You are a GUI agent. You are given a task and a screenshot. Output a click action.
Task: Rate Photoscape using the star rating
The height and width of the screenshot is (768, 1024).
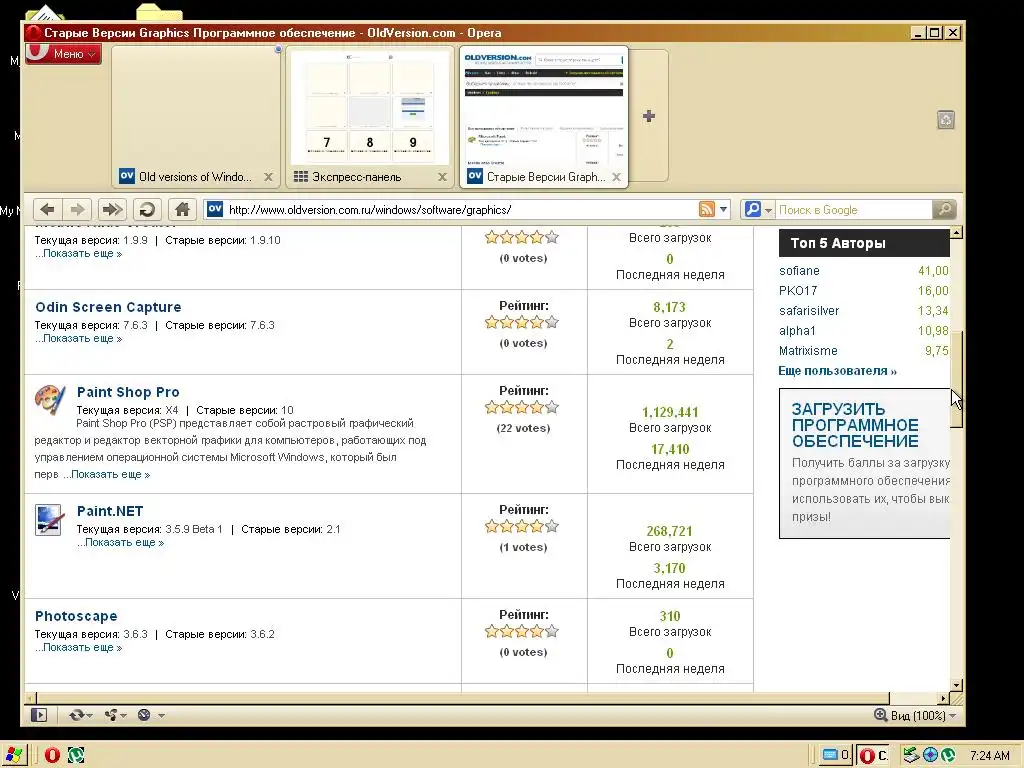pos(522,632)
